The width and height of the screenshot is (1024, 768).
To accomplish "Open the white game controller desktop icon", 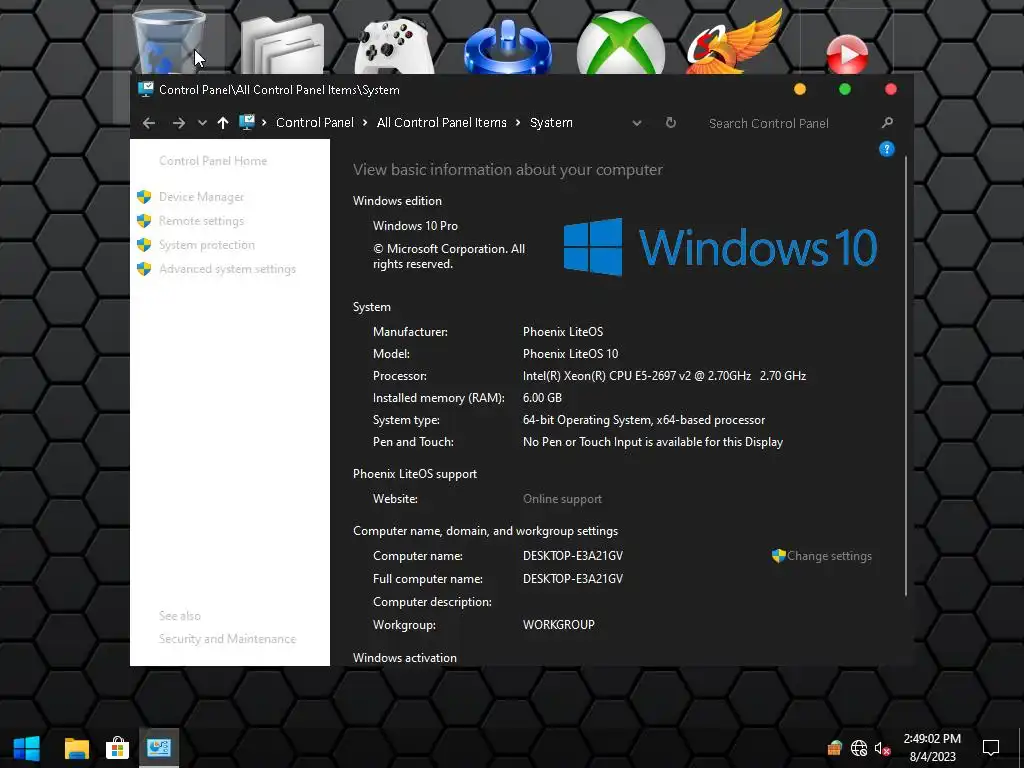I will (x=394, y=46).
